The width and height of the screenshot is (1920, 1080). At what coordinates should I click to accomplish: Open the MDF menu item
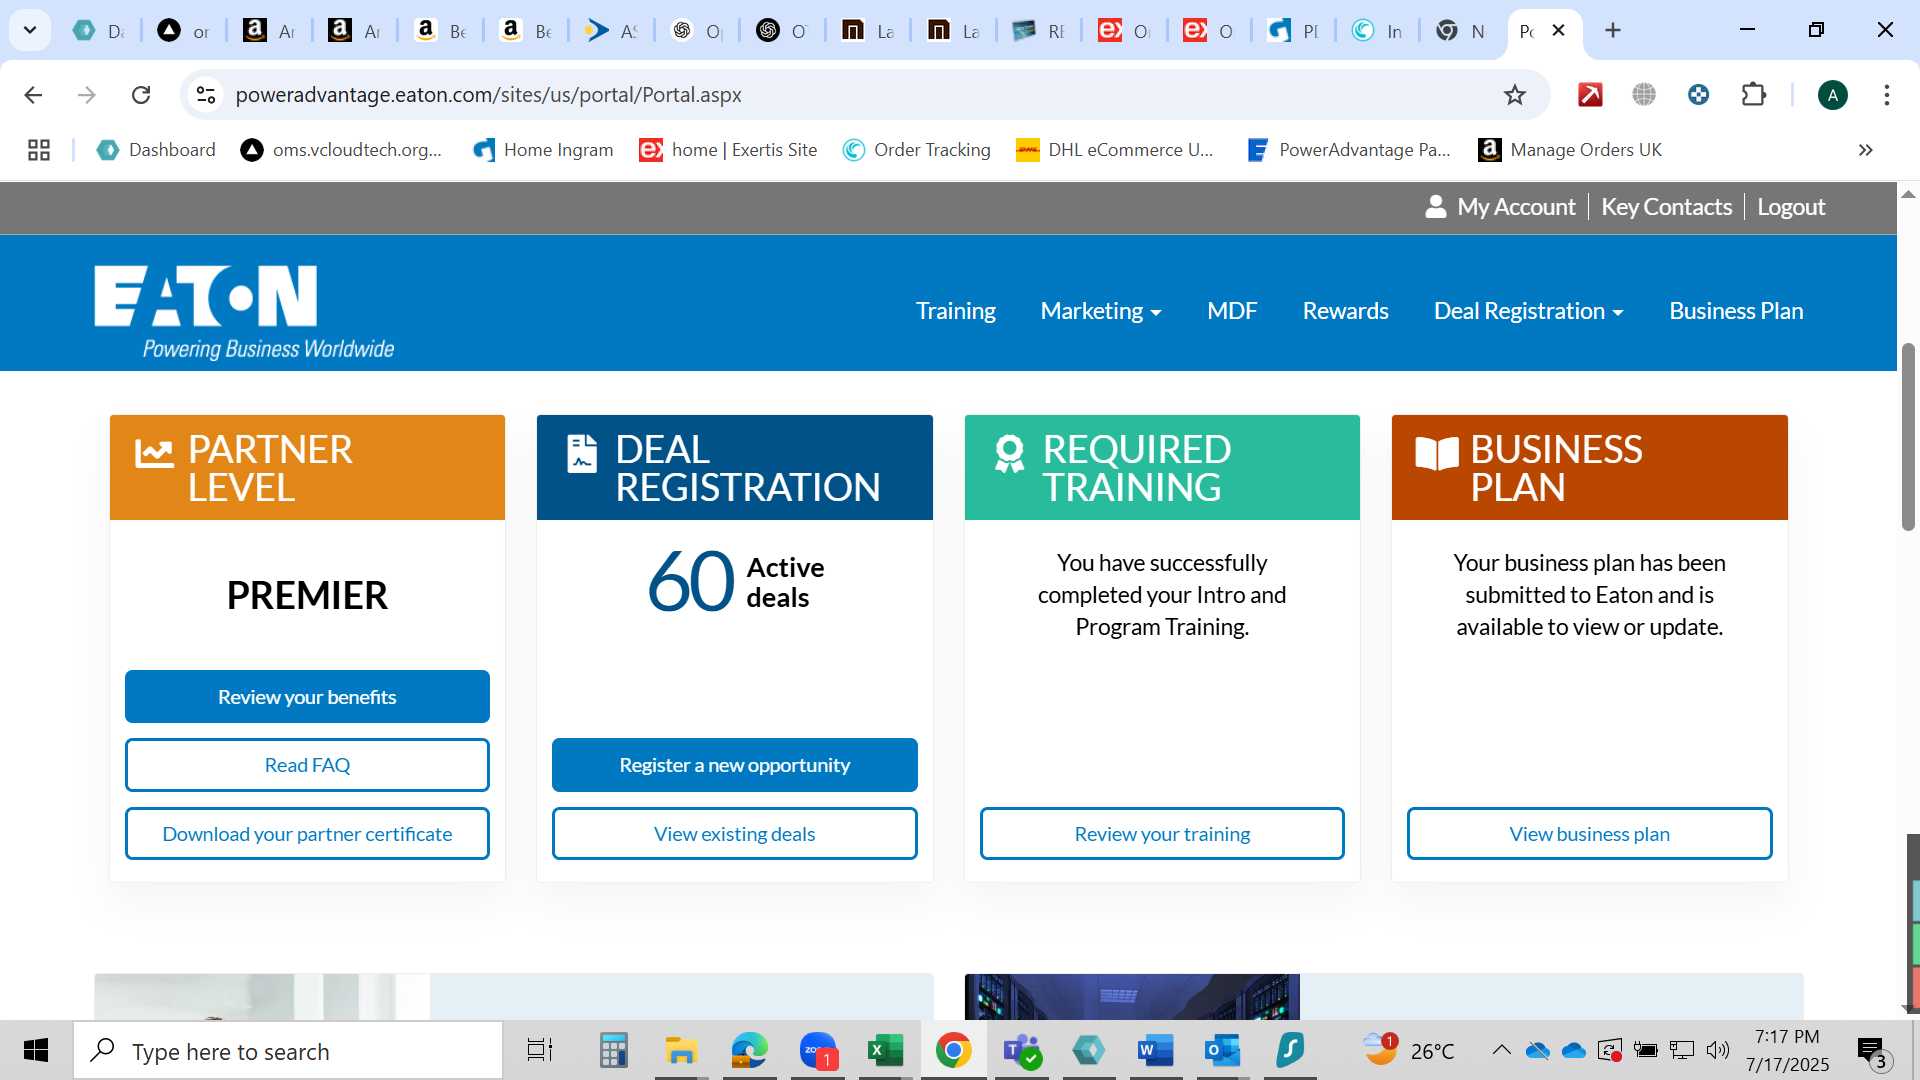tap(1232, 311)
